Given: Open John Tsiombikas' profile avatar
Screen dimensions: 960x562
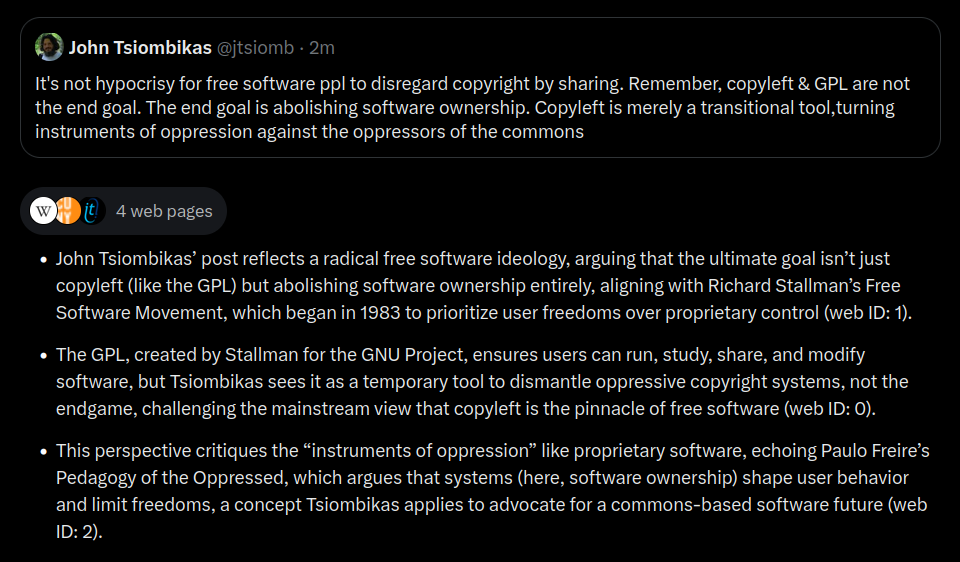Looking at the screenshot, I should 49,47.
